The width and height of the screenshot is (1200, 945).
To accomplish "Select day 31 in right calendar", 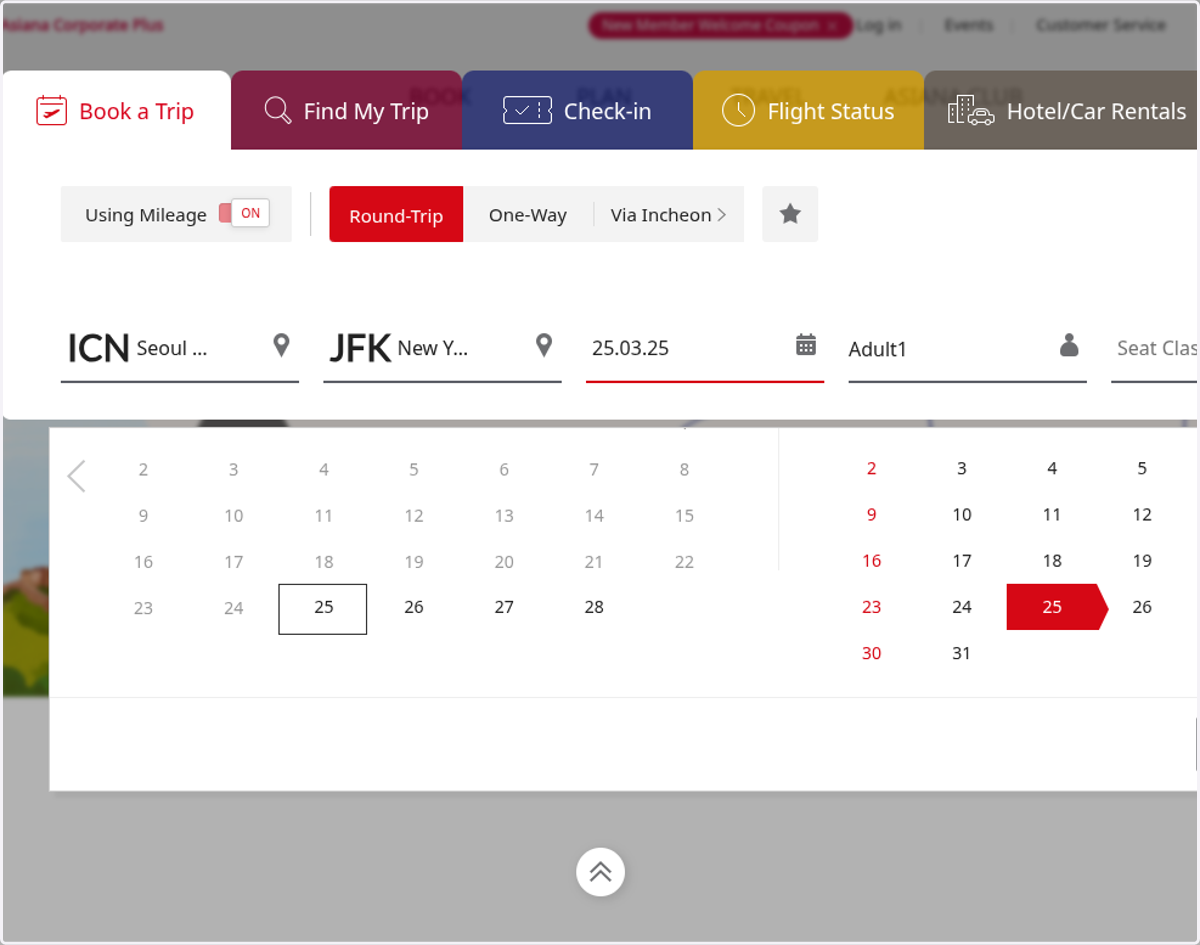I will (962, 653).
